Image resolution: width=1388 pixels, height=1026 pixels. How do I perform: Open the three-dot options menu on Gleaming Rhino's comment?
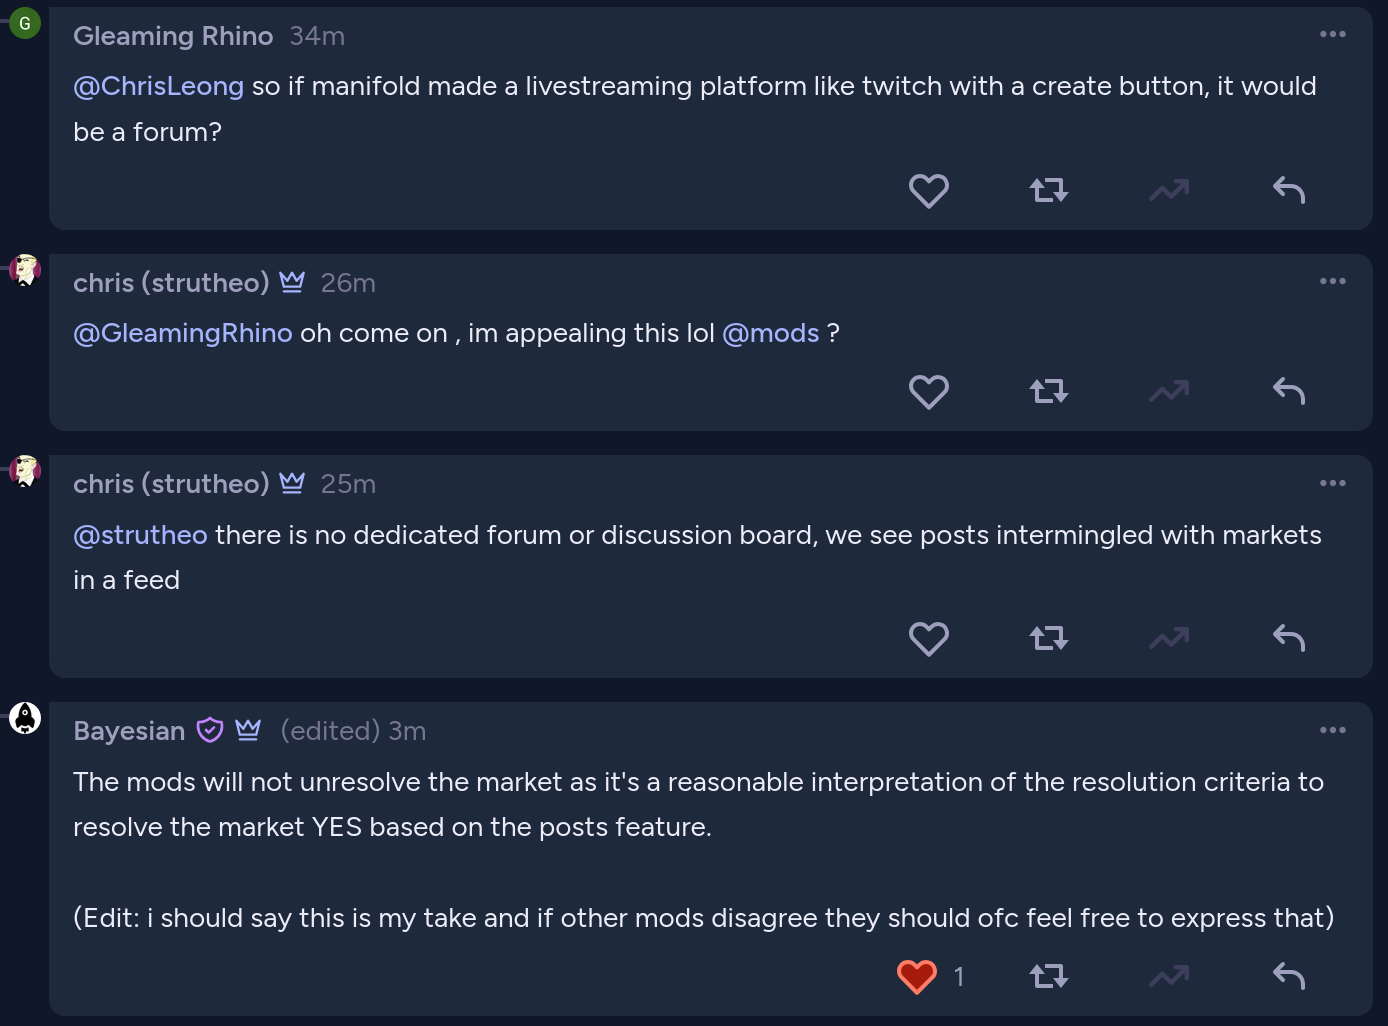[x=1332, y=34]
